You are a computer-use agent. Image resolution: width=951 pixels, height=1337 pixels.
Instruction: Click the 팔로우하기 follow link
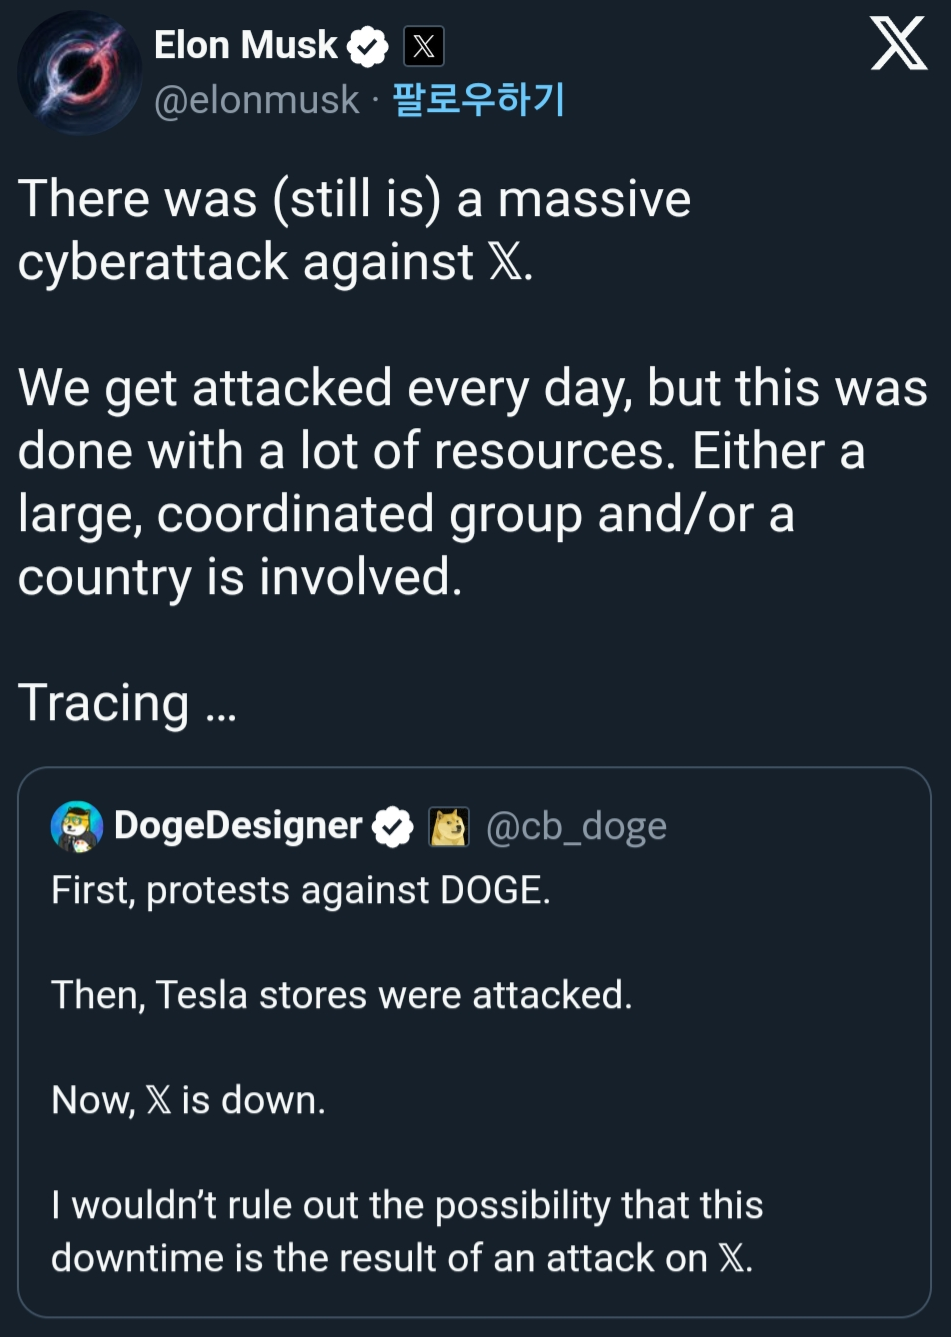(x=478, y=99)
